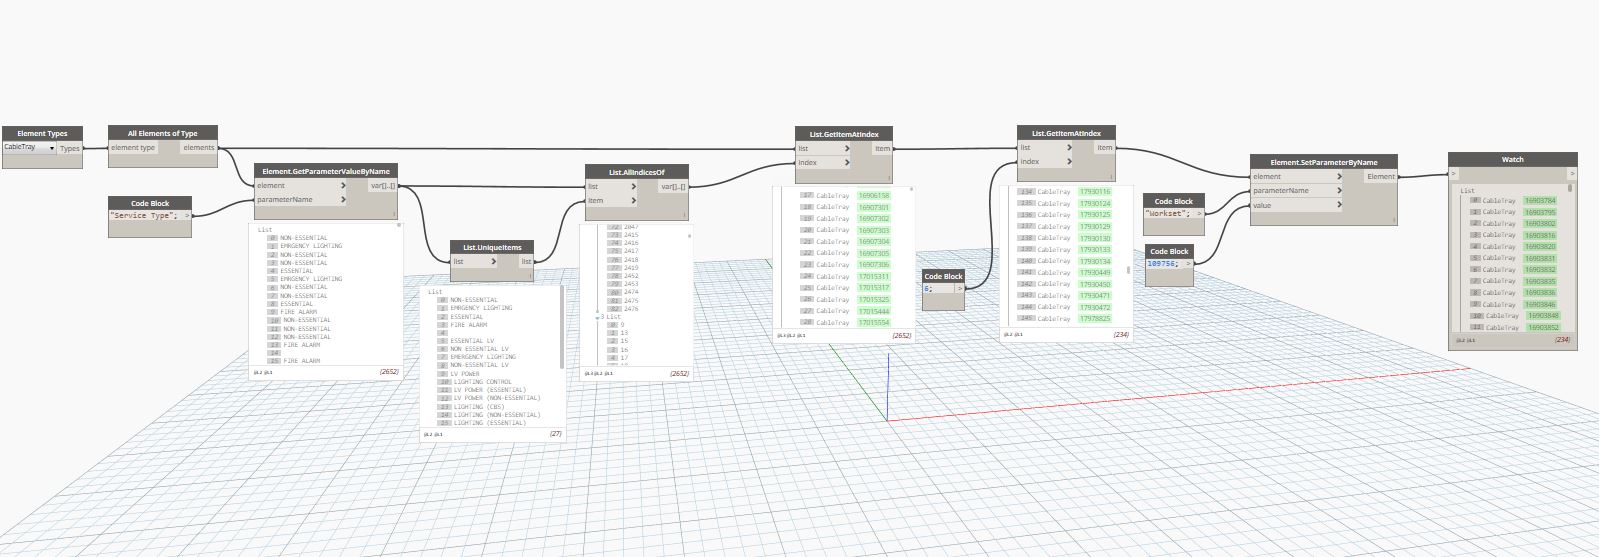
Task: Click the 'elements' output port
Action: click(198, 147)
